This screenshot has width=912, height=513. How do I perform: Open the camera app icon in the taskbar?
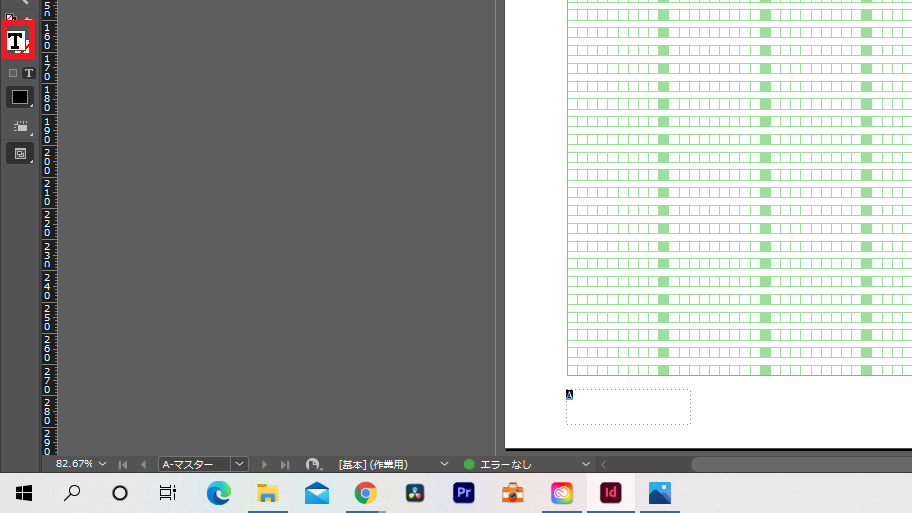click(512, 493)
